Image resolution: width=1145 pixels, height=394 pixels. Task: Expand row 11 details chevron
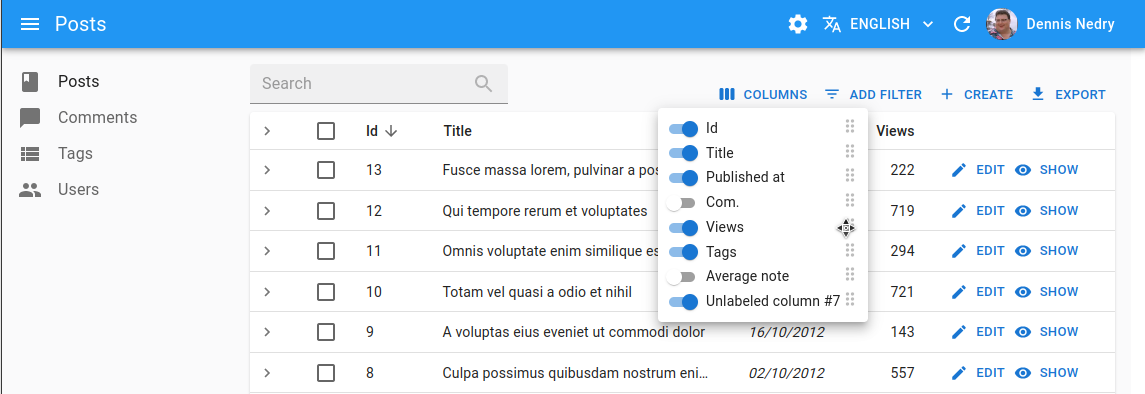[267, 251]
